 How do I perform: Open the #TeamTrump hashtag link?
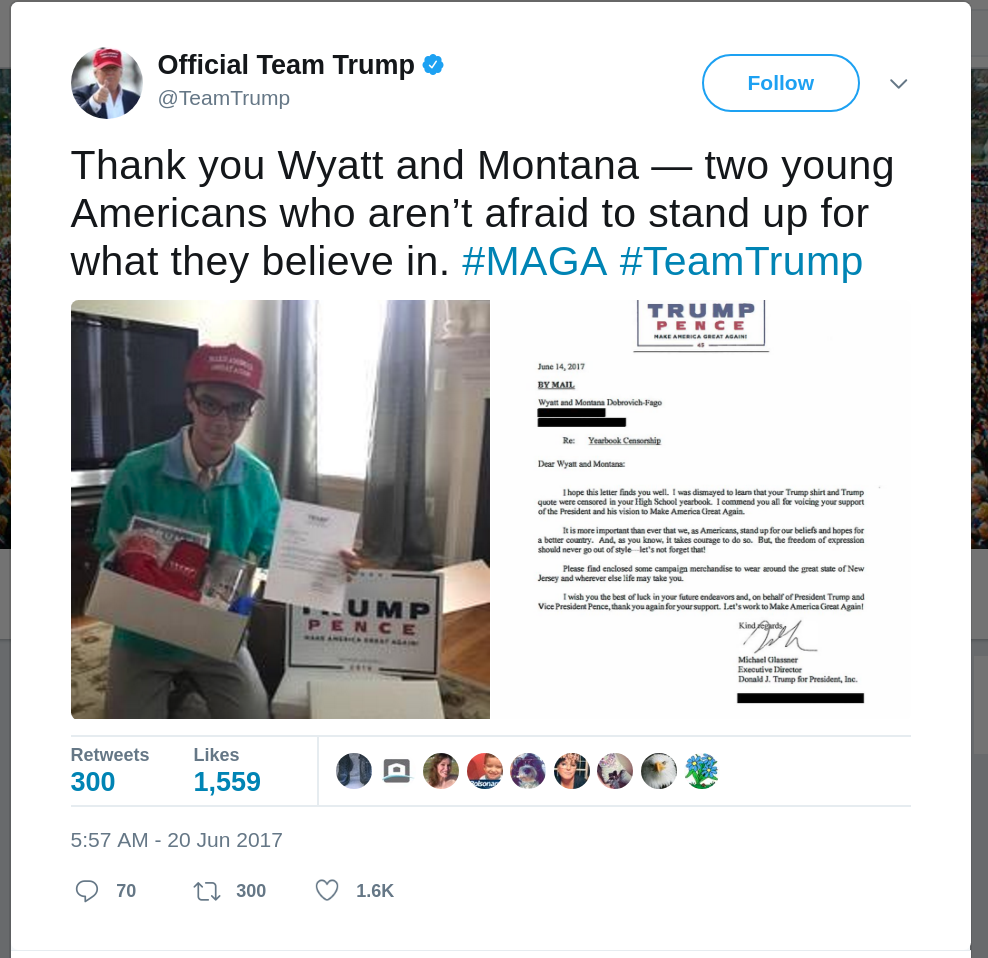(x=741, y=261)
